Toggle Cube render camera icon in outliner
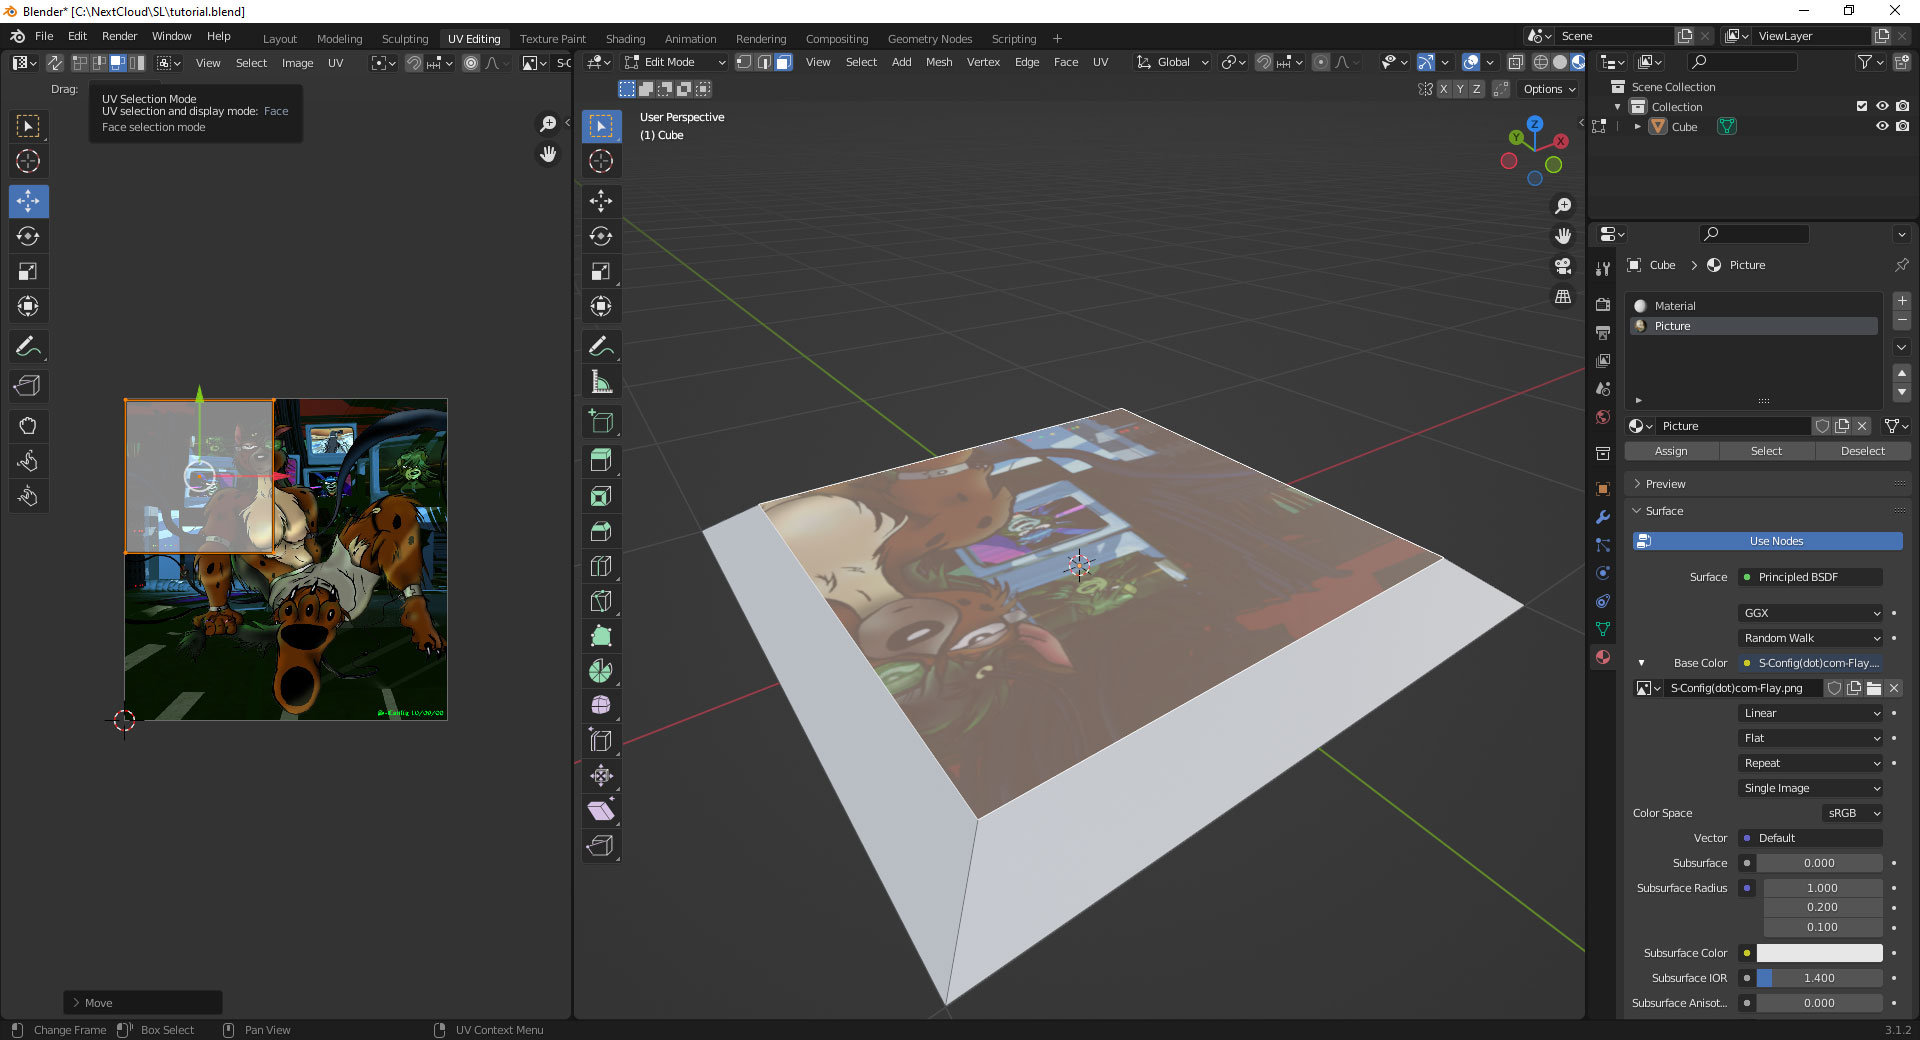Image resolution: width=1920 pixels, height=1040 pixels. coord(1902,126)
